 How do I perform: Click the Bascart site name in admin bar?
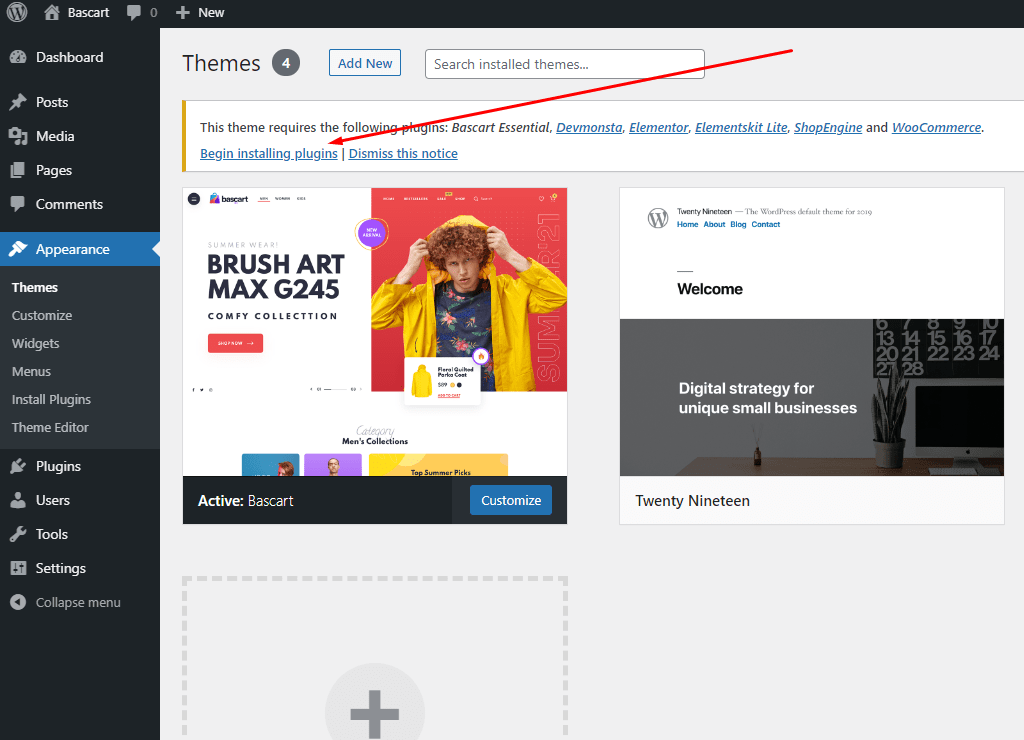[x=88, y=12]
